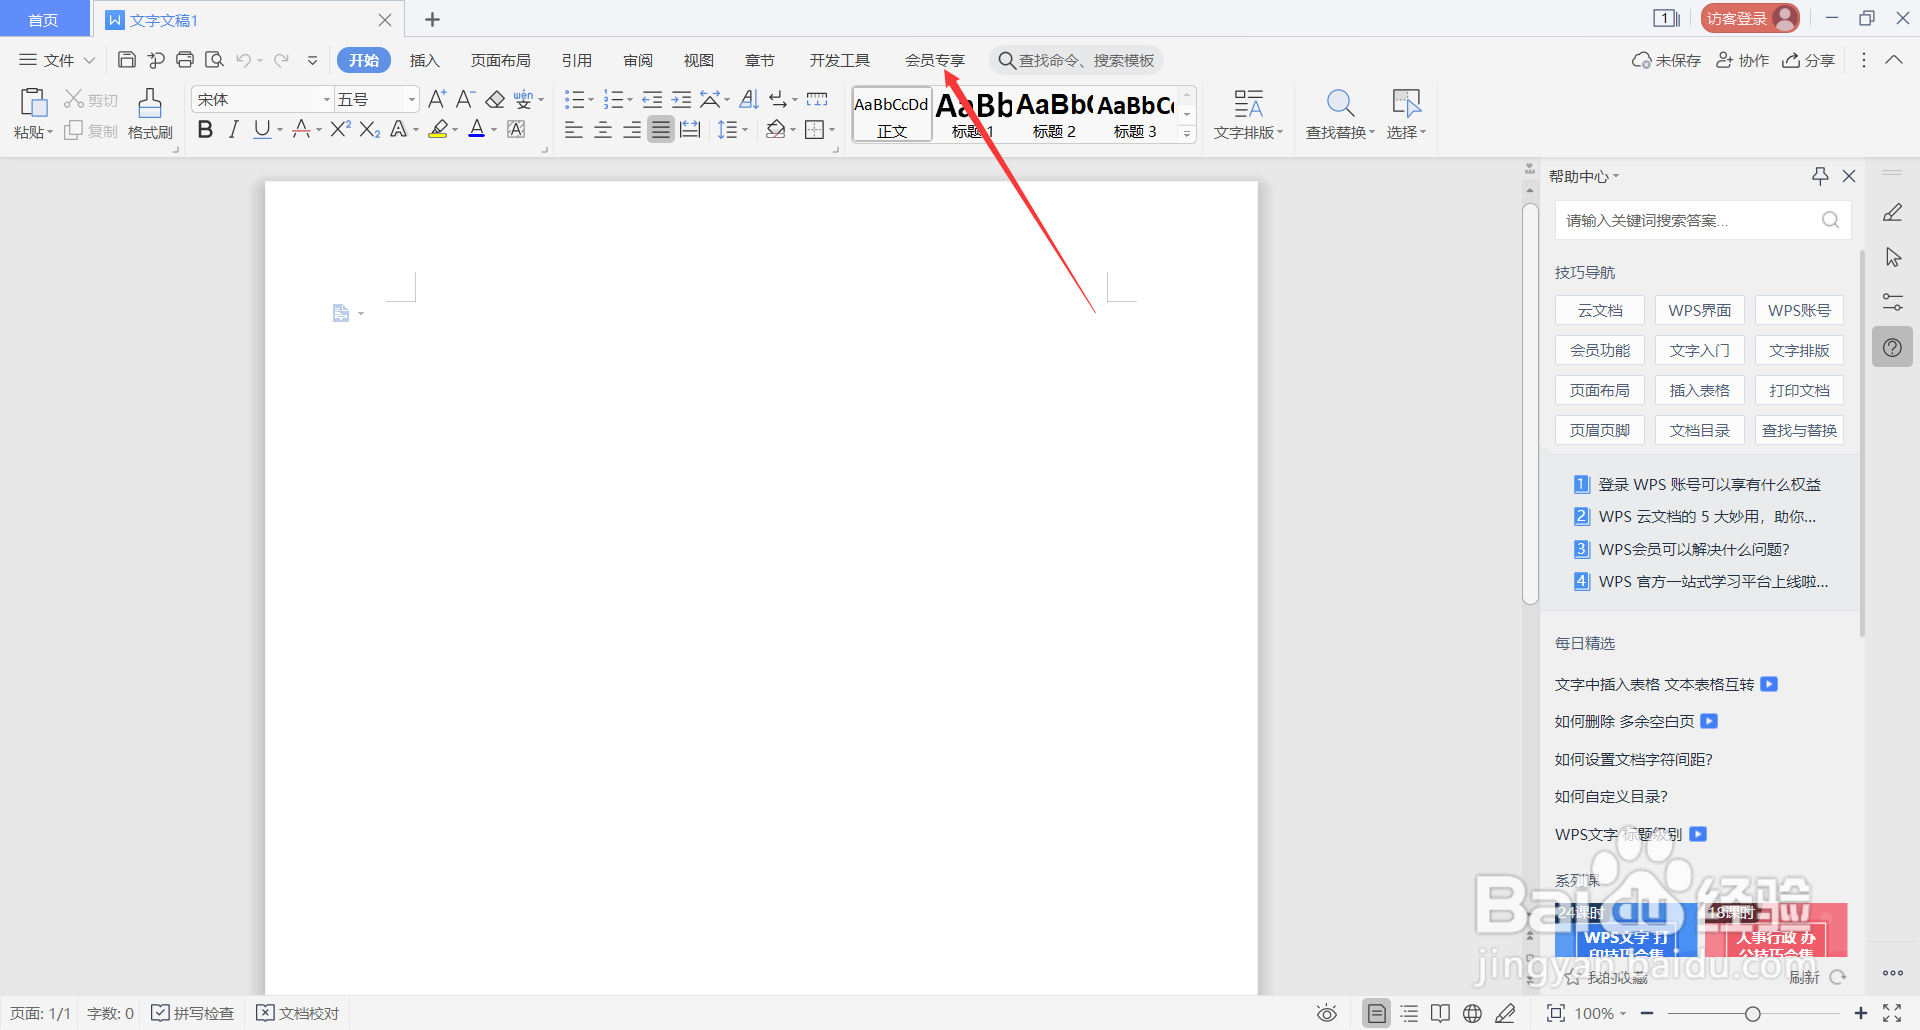This screenshot has height=1030, width=1920.
Task: Open 会员专享 tab
Action: 934,60
